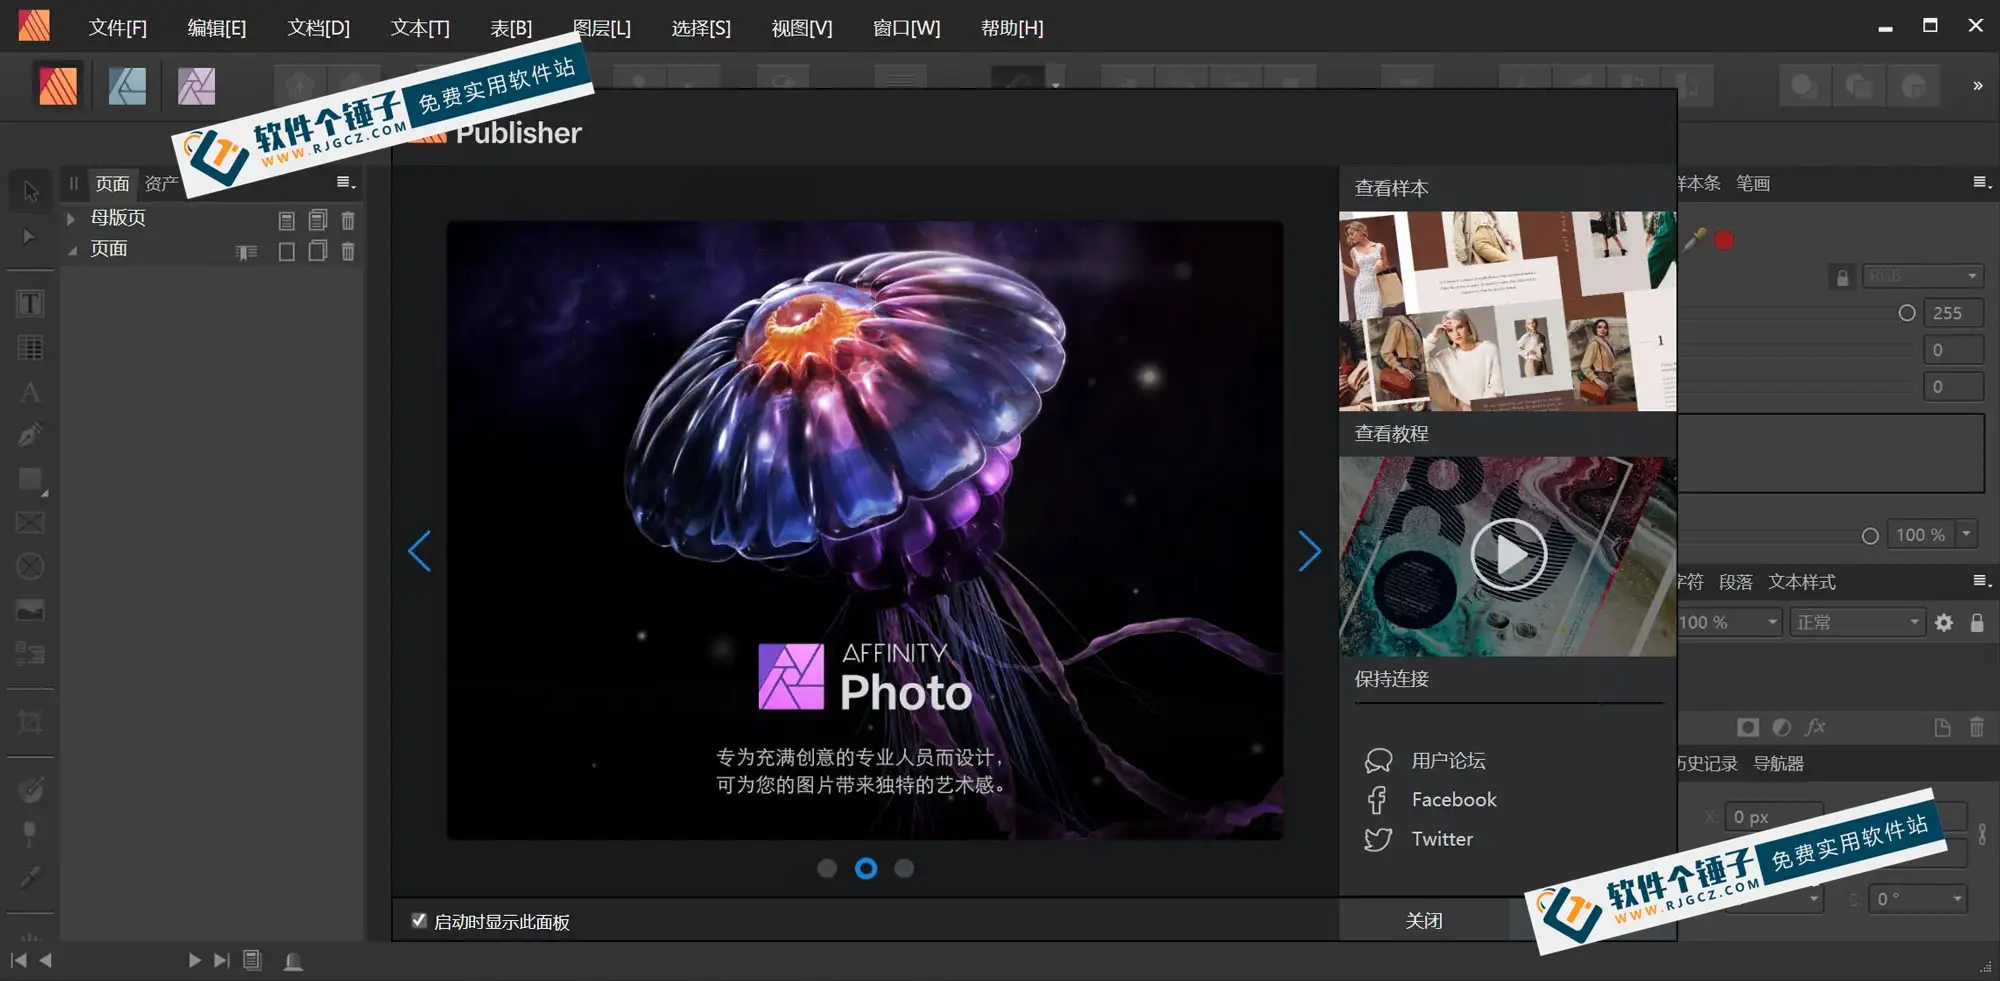Play the tutorial video under 查看教程
The width and height of the screenshot is (2000, 981).
coord(1507,554)
